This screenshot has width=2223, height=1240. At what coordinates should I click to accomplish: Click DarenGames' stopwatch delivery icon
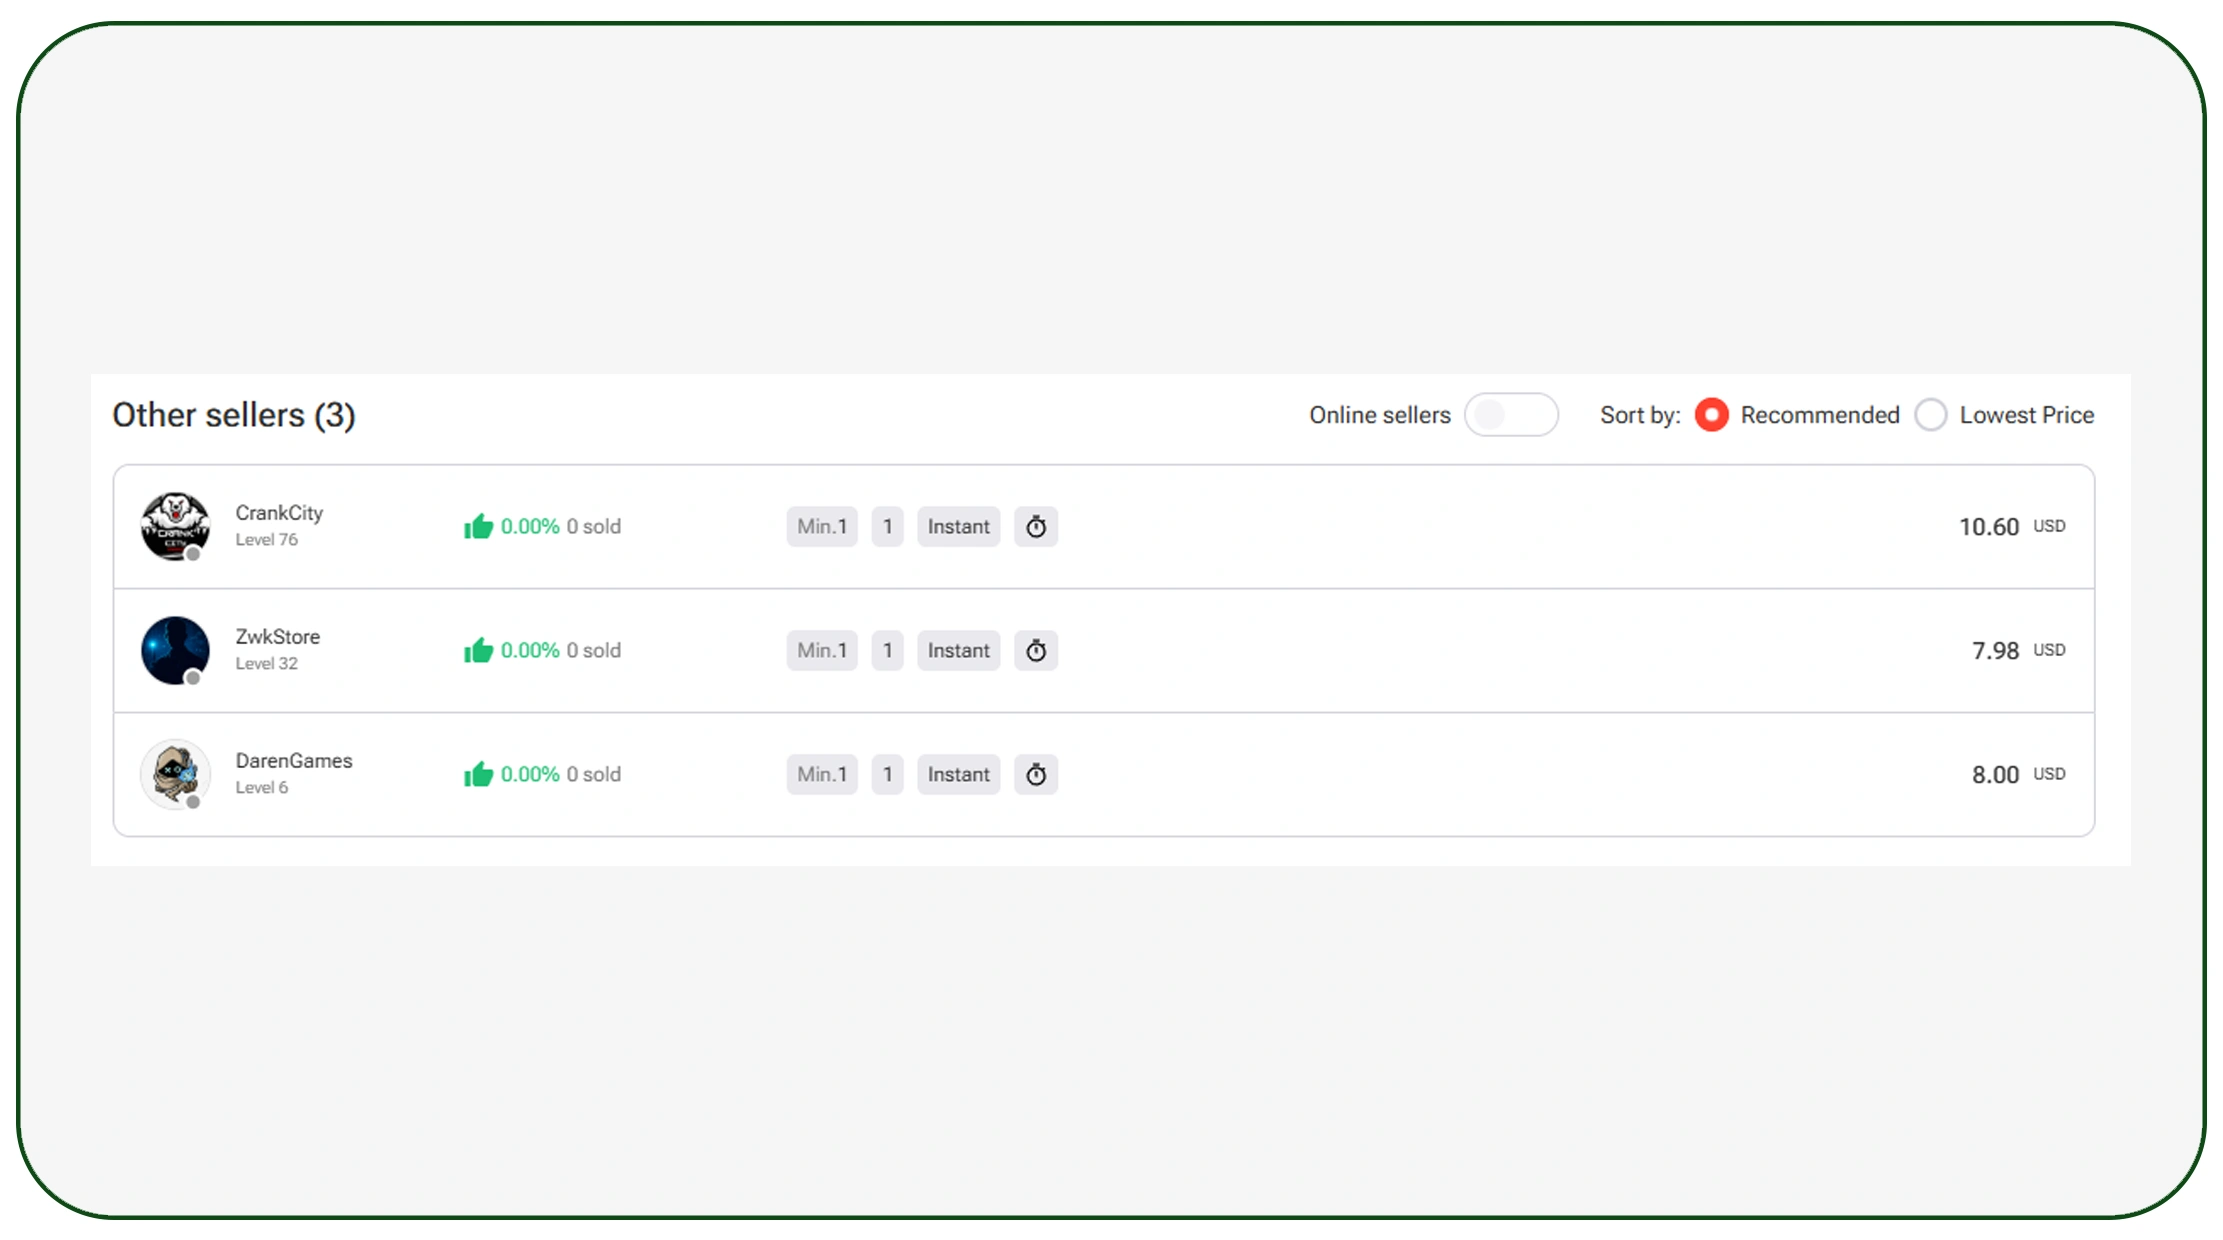tap(1036, 775)
